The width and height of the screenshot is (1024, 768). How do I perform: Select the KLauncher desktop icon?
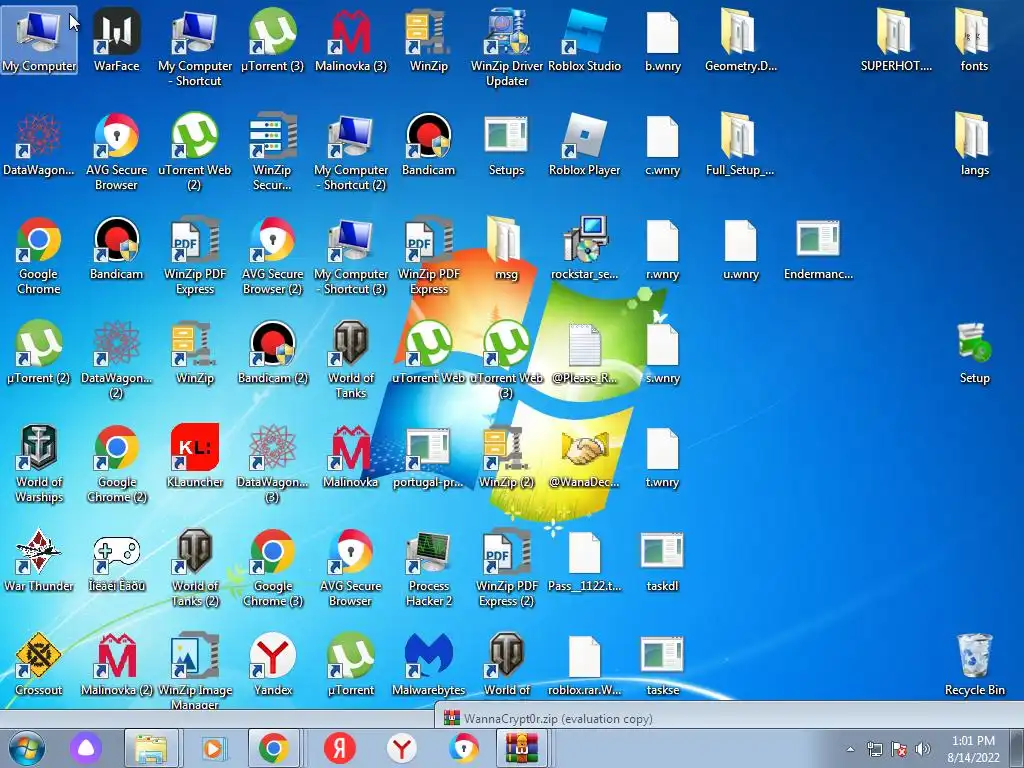[195, 456]
